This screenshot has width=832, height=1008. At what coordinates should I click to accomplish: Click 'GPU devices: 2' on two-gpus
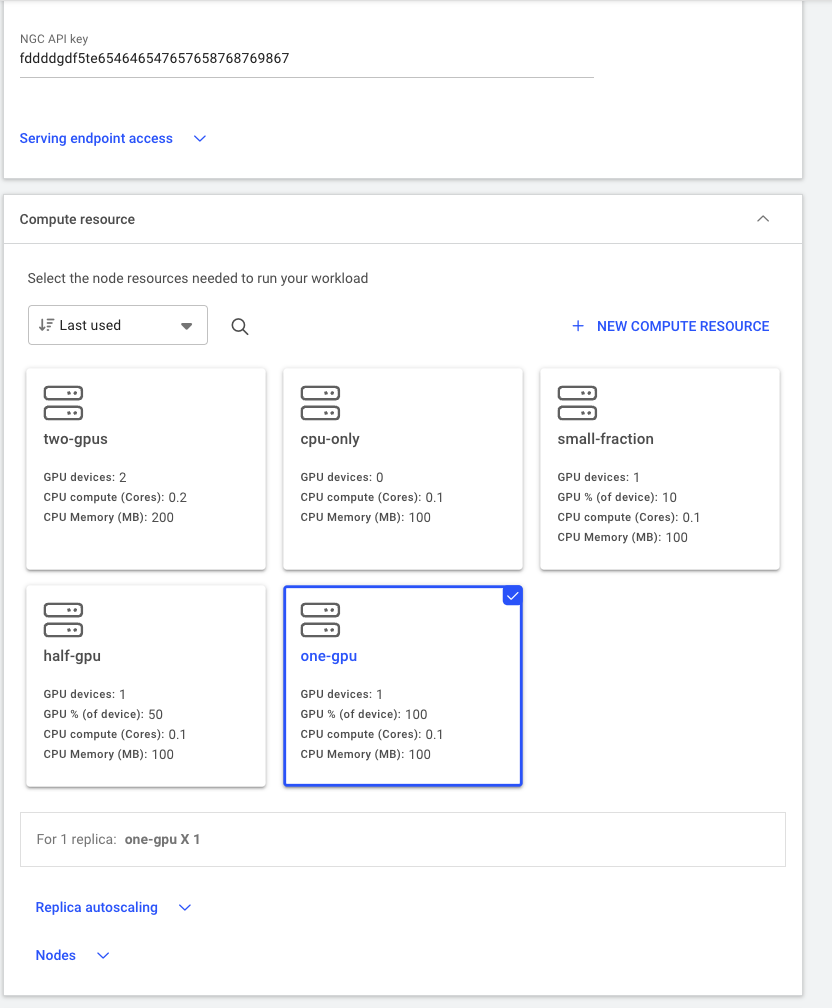[85, 477]
